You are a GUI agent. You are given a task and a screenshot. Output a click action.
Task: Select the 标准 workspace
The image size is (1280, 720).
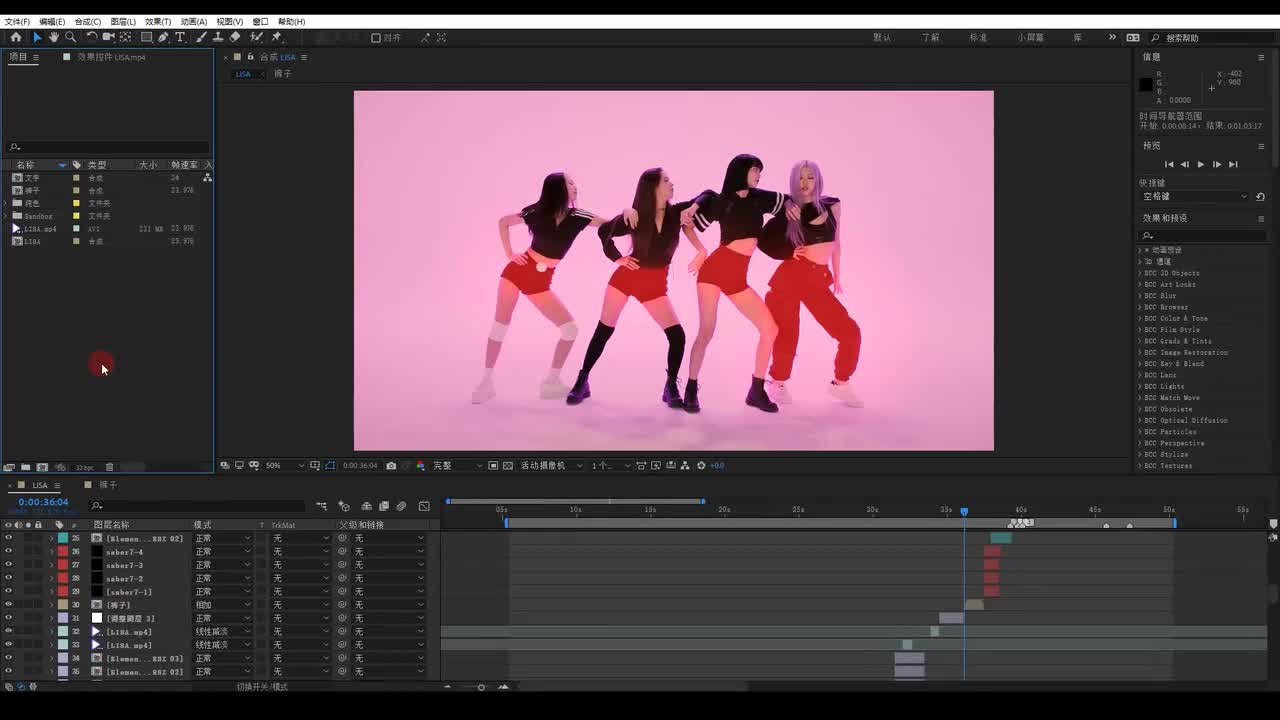pyautogui.click(x=978, y=38)
